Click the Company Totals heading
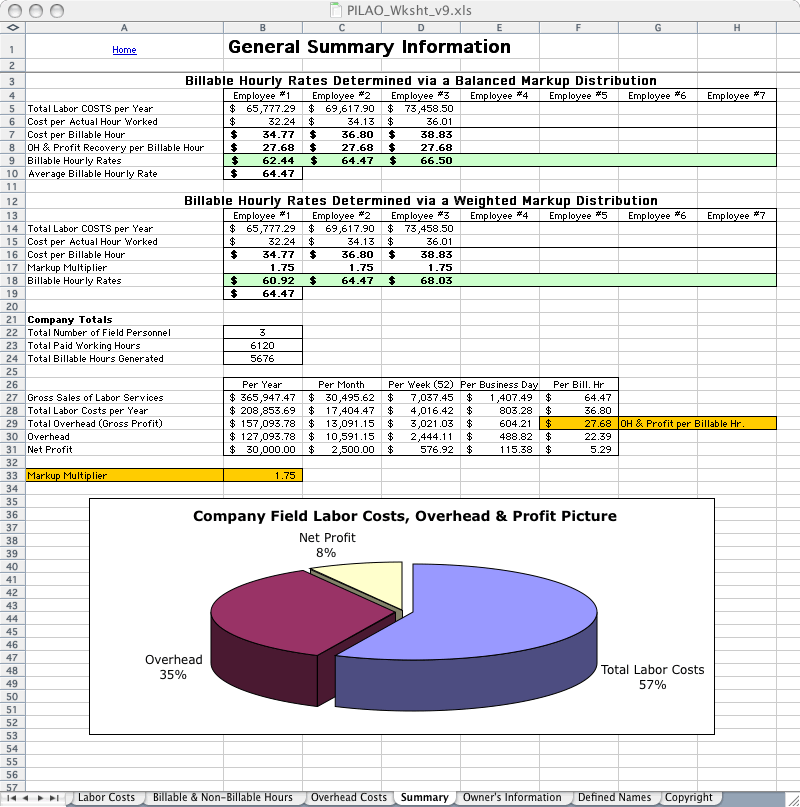800x807 pixels. [69, 320]
